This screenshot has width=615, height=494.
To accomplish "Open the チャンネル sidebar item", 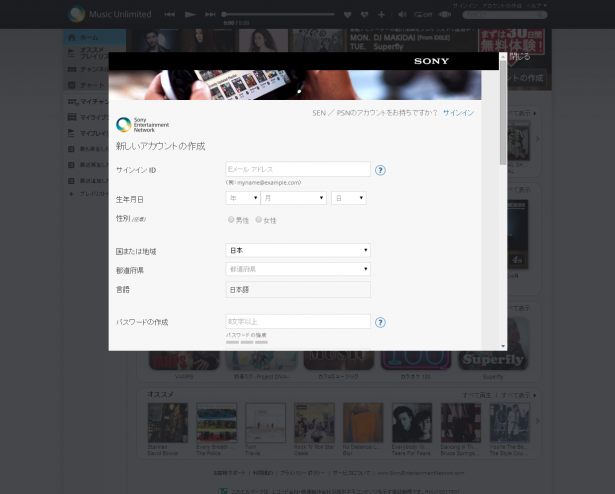I will click(x=88, y=69).
